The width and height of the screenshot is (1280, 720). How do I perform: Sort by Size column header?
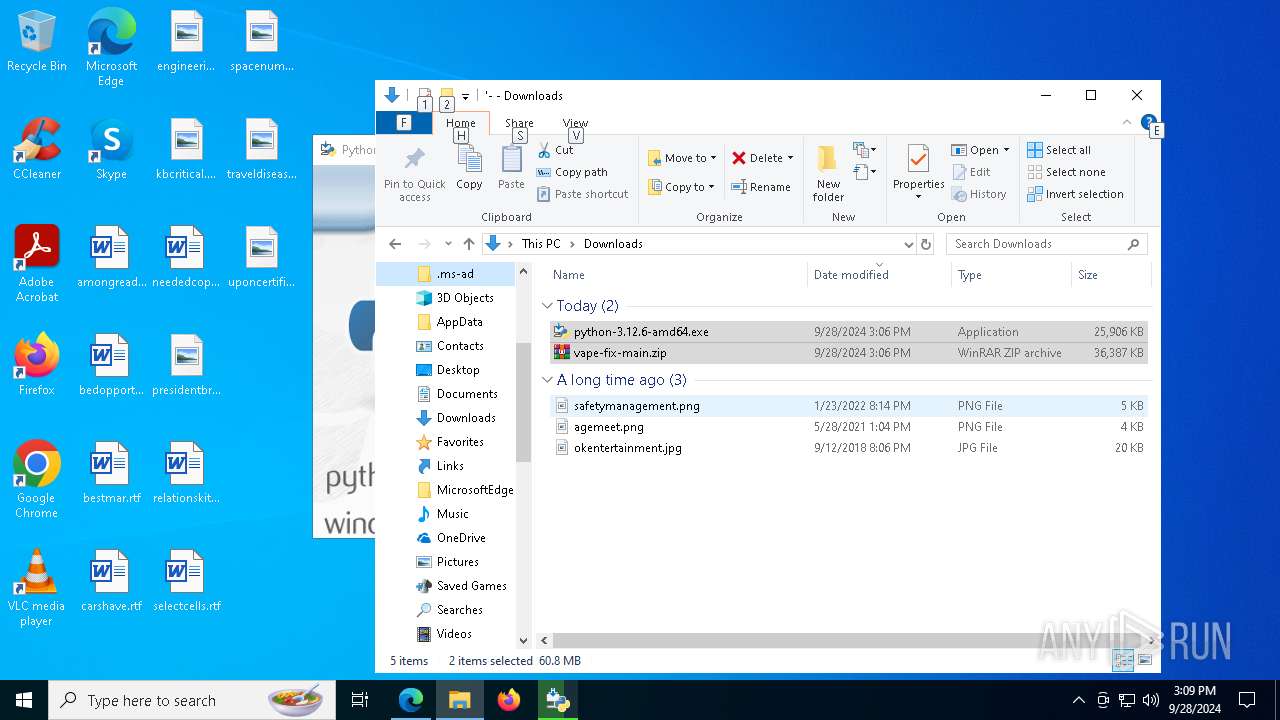(1088, 275)
